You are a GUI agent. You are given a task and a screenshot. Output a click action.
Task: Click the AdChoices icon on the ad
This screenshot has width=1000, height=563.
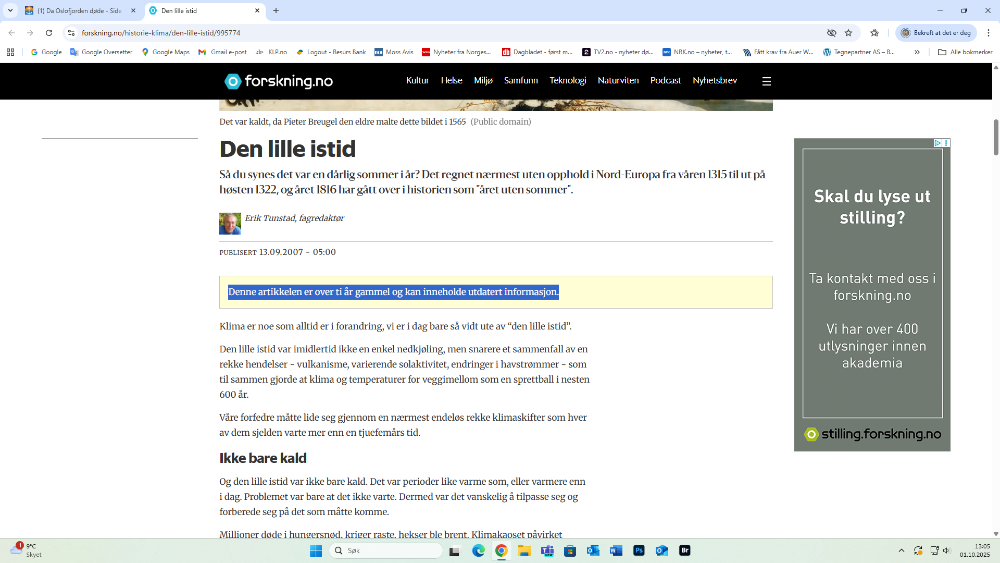[941, 143]
